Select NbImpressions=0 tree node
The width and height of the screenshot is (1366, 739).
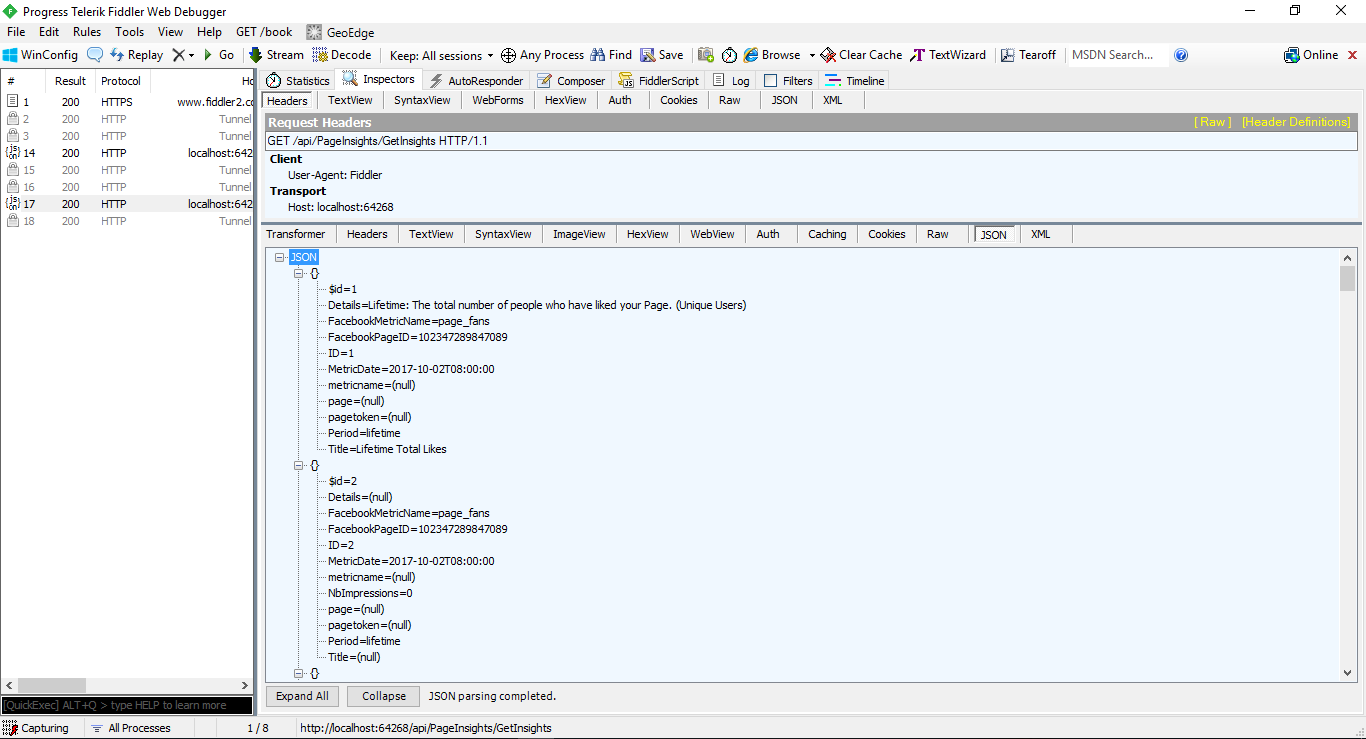370,593
